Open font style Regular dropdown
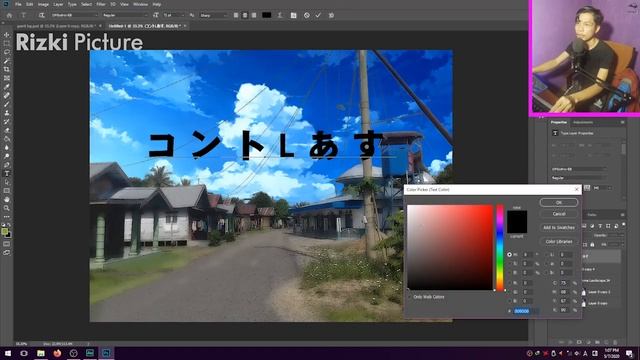The height and width of the screenshot is (360, 640). pyautogui.click(x=125, y=15)
